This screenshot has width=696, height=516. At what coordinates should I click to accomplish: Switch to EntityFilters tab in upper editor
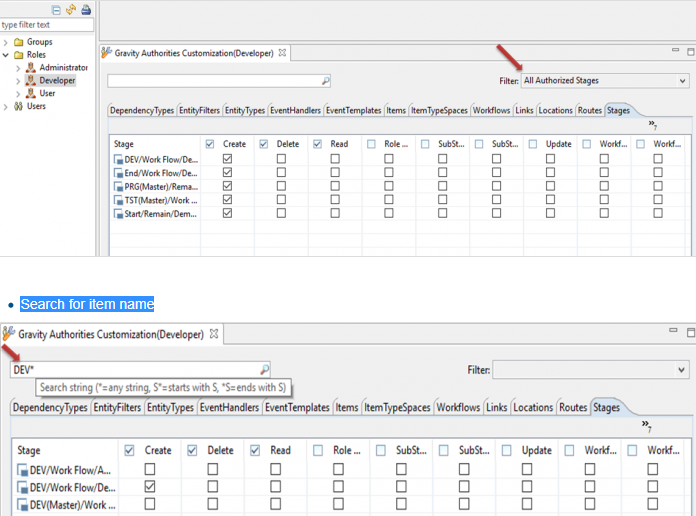click(x=199, y=110)
